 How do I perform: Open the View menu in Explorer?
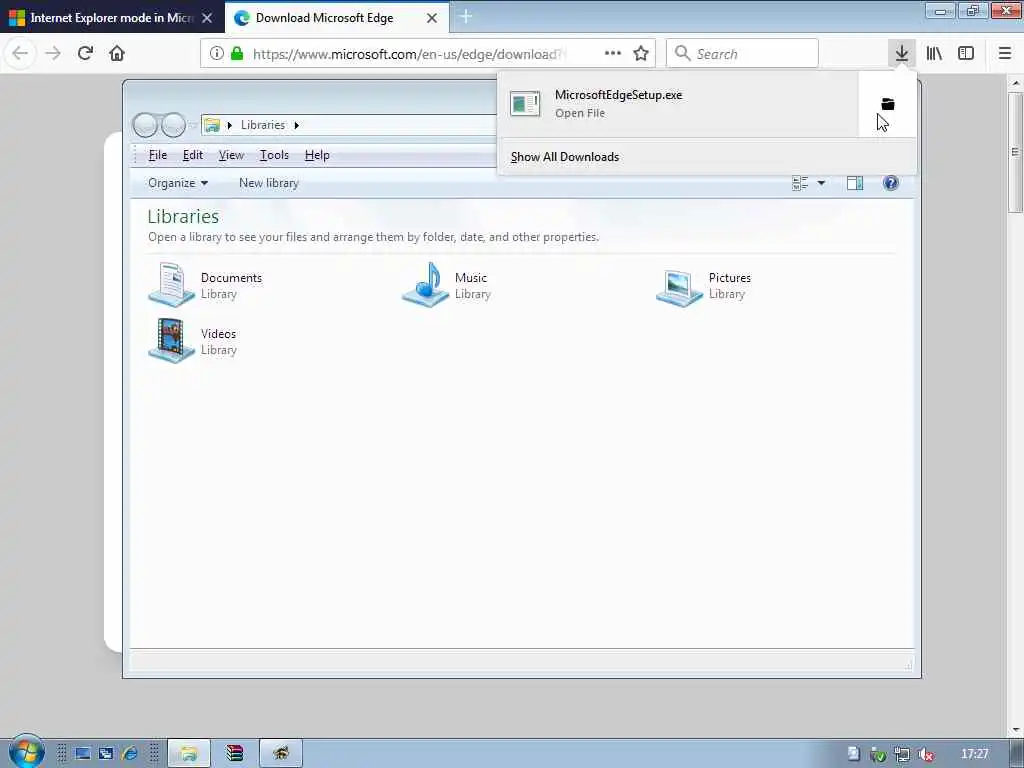(231, 155)
